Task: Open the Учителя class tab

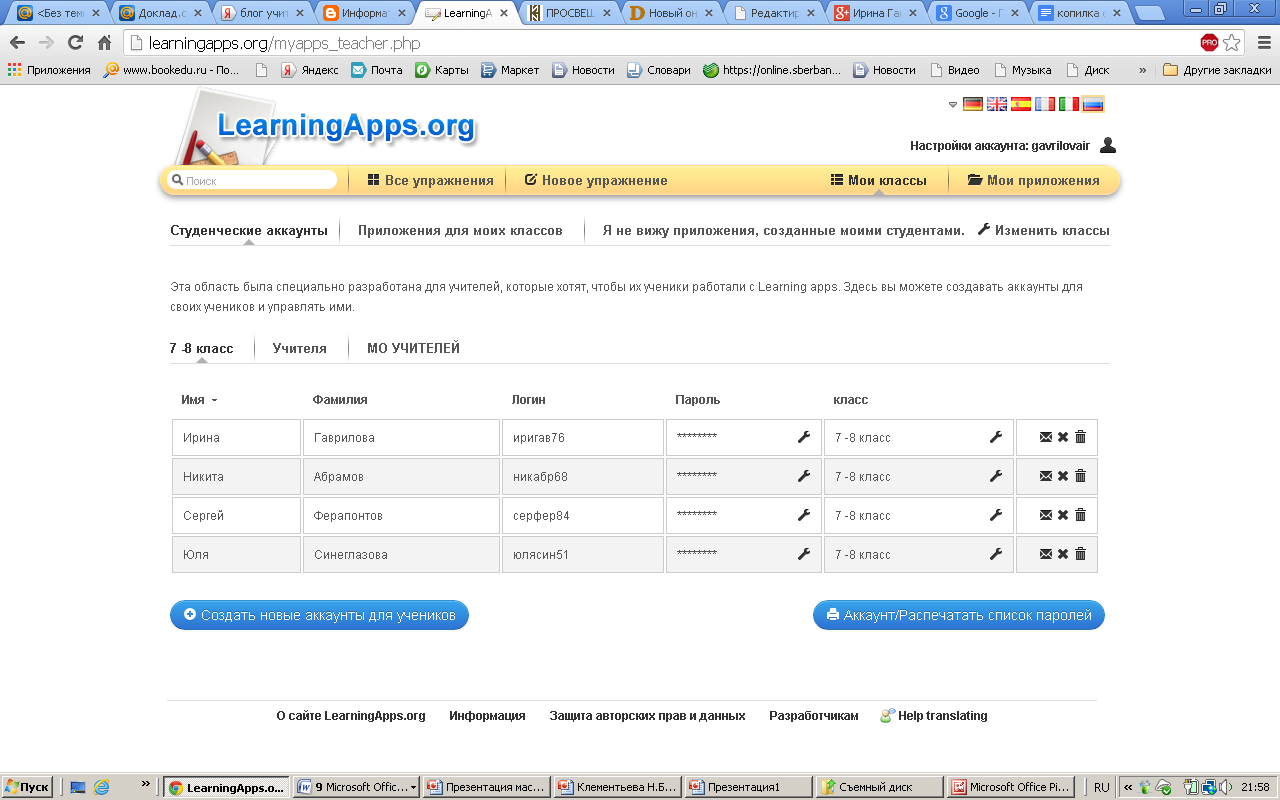Action: (300, 348)
